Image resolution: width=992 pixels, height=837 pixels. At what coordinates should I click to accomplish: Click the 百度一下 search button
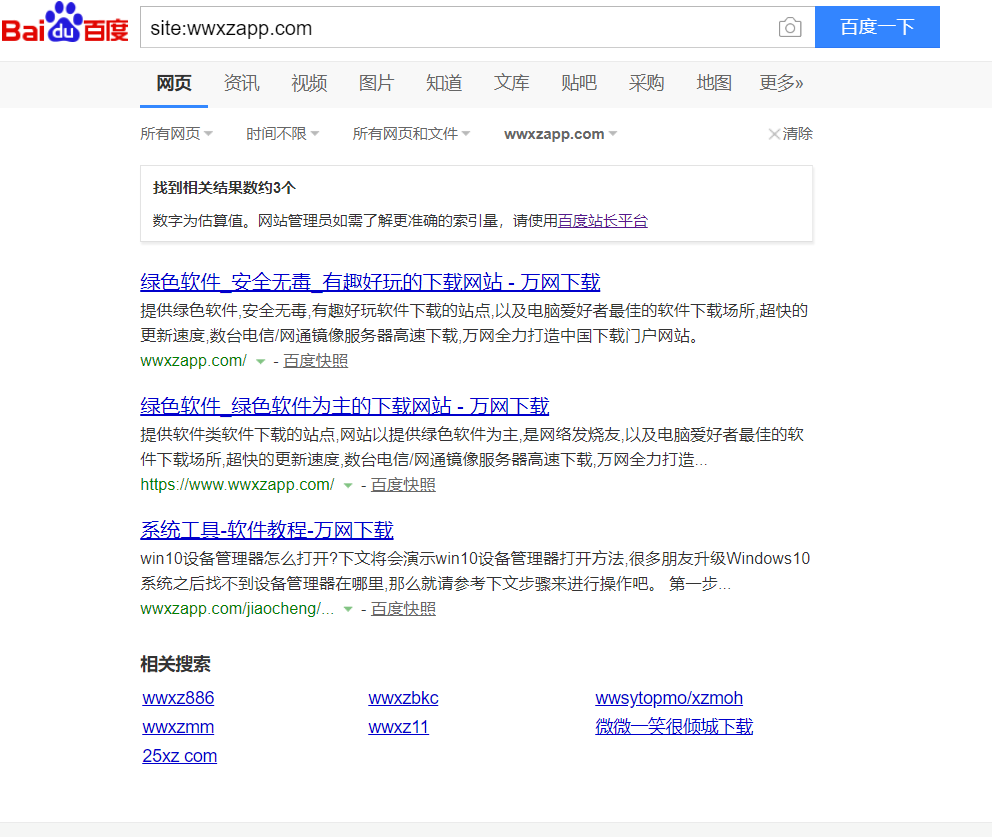click(x=877, y=27)
